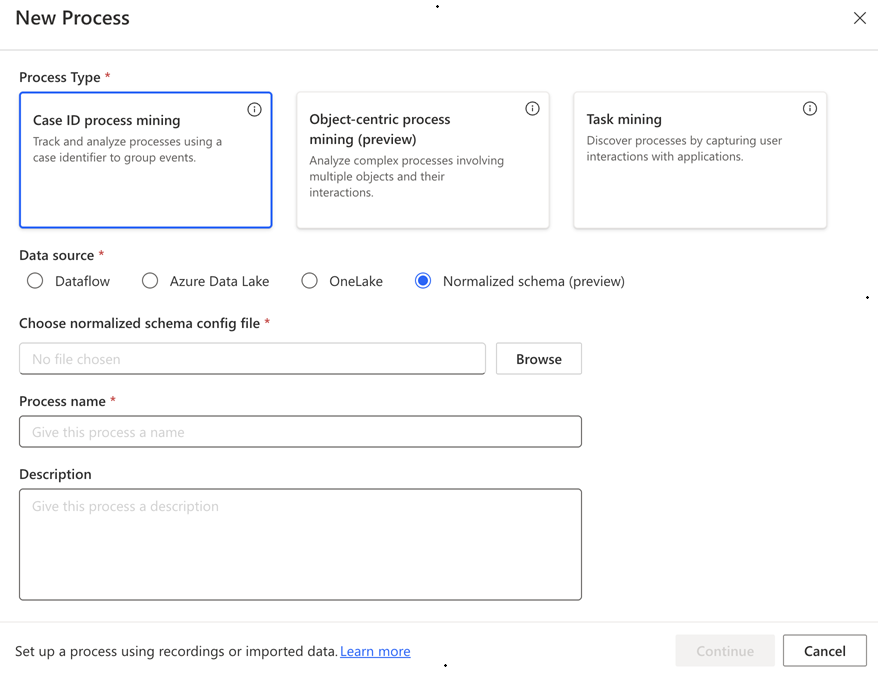Click into the Description text area
The image size is (878, 673).
(x=300, y=545)
